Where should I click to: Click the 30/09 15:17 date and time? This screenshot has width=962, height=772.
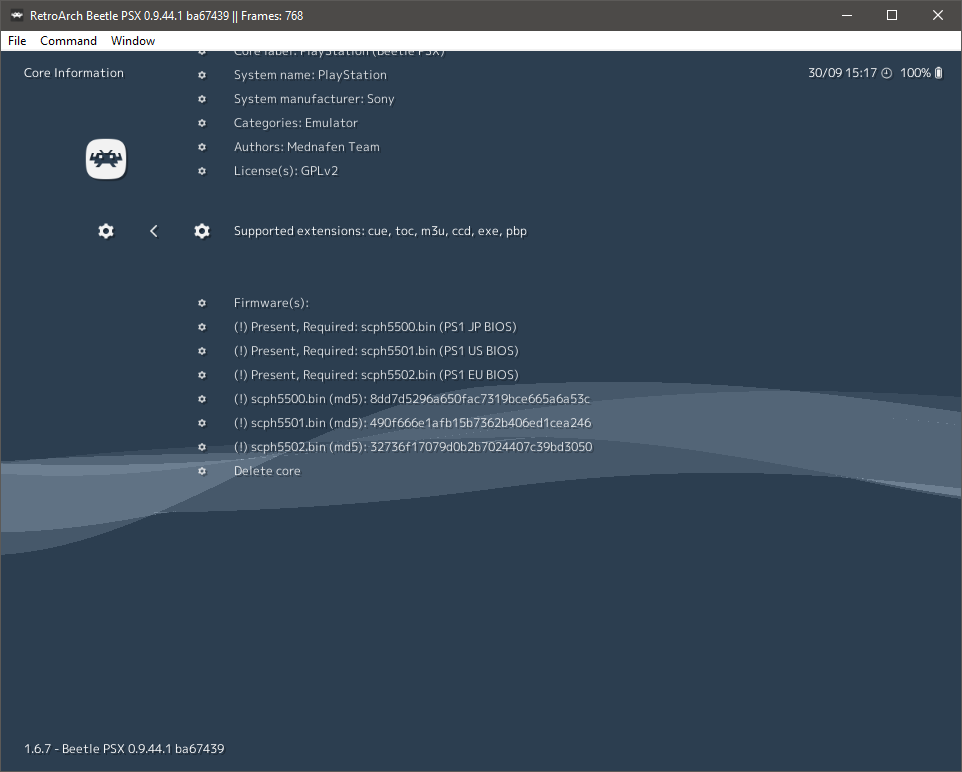coord(842,73)
